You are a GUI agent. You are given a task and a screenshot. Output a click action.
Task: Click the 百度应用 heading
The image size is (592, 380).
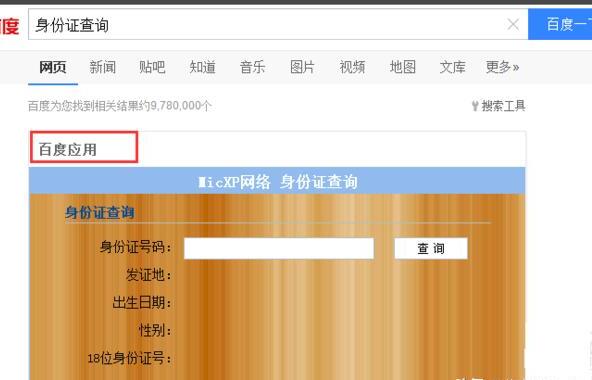point(68,150)
